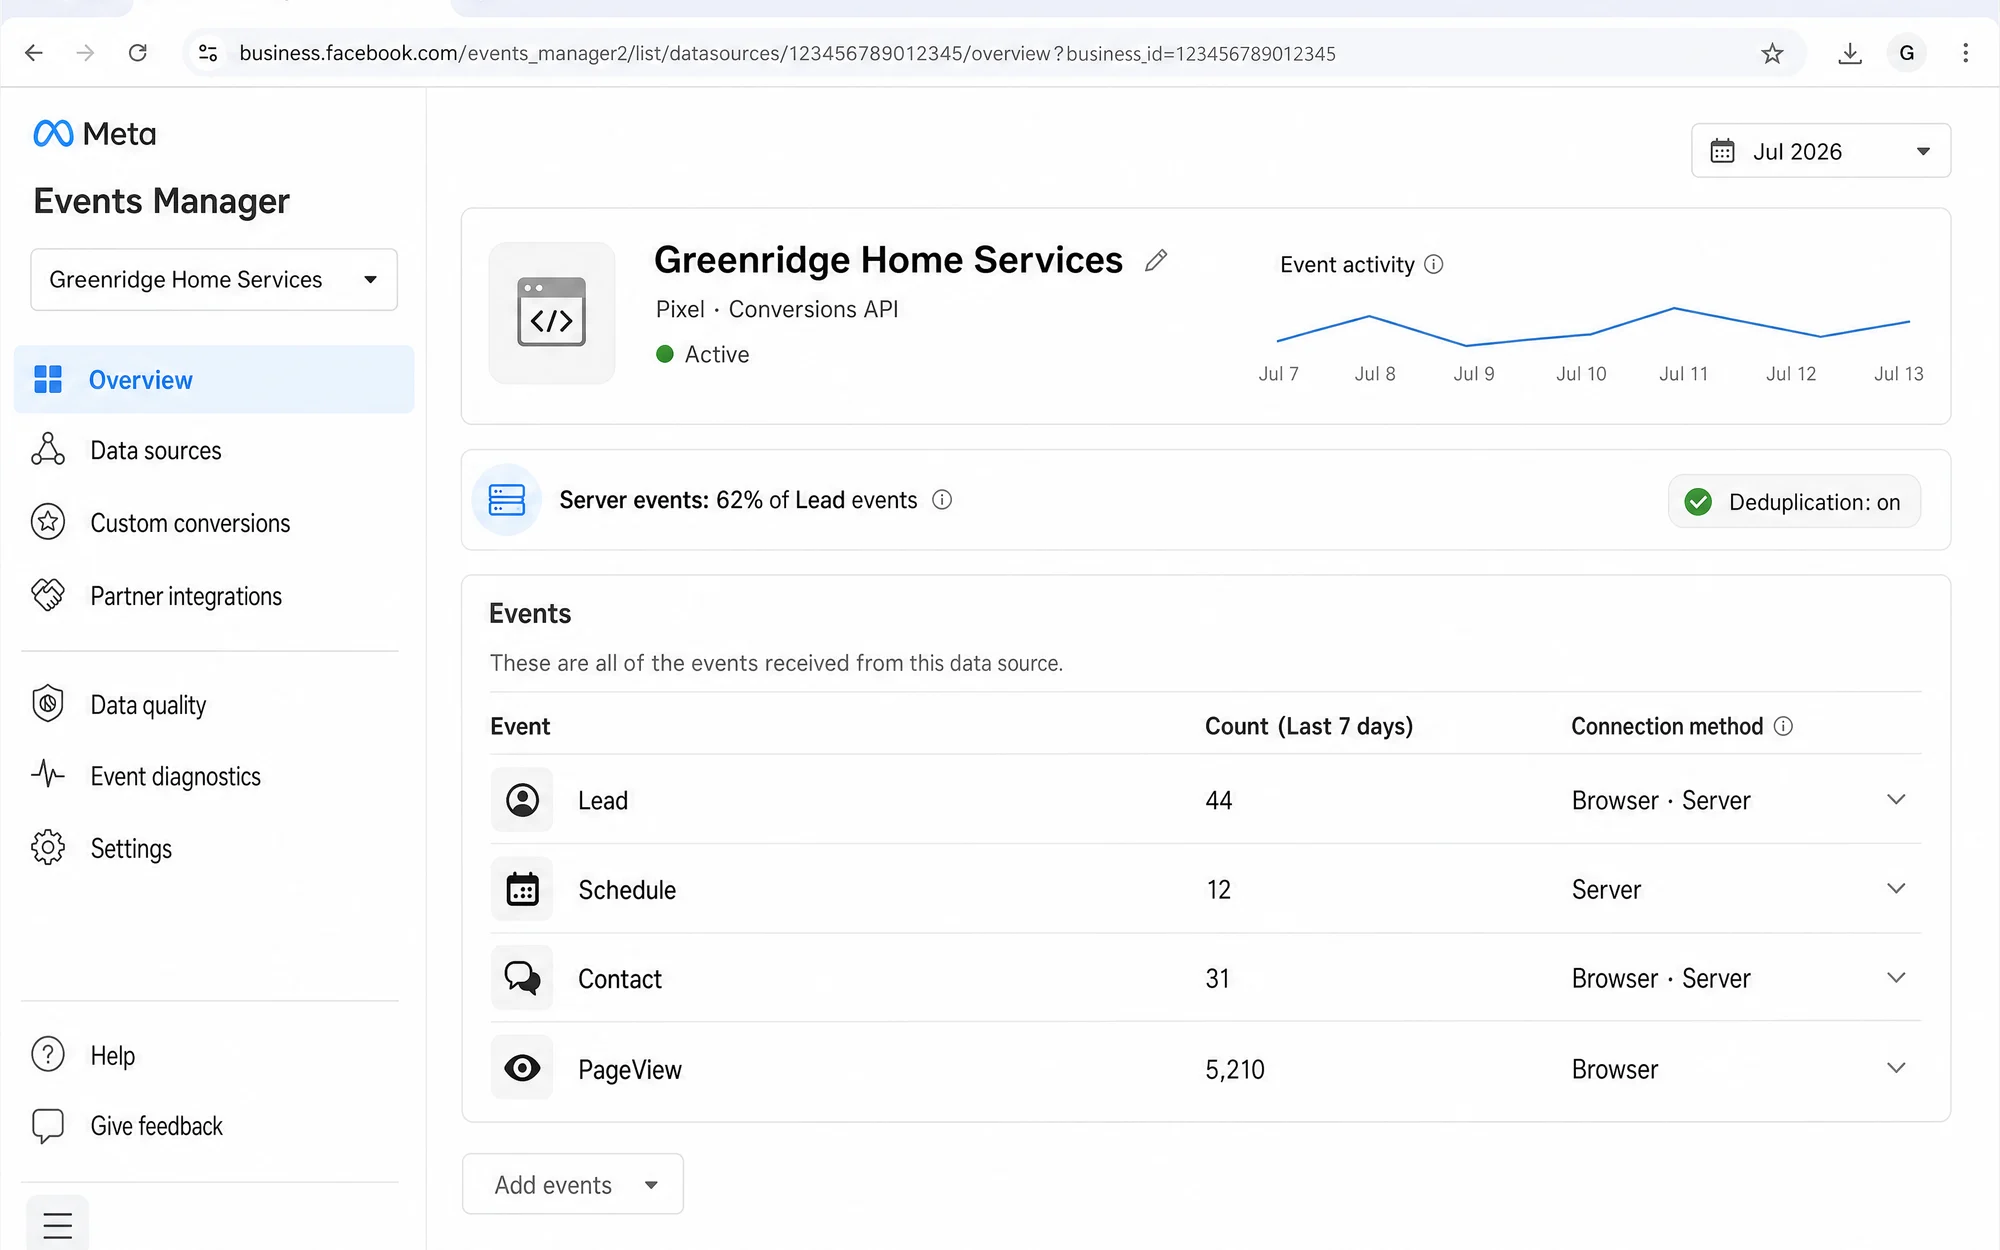Click Contact event name
Image resolution: width=2000 pixels, height=1250 pixels.
pos(620,979)
